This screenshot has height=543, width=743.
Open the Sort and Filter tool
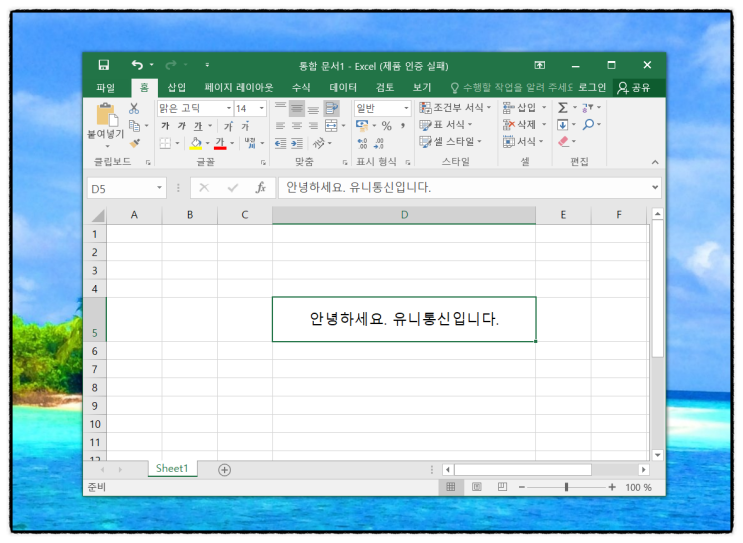(588, 108)
